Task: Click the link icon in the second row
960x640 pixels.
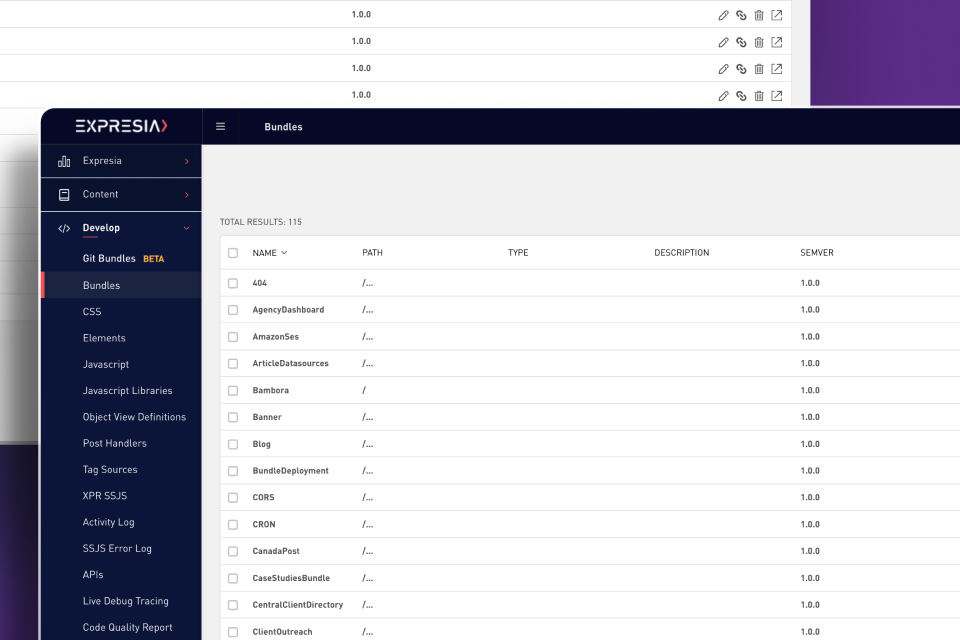Action: [x=741, y=42]
